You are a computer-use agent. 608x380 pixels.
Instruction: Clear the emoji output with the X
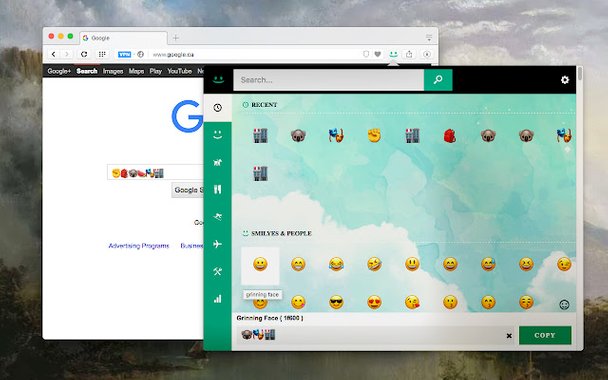click(x=509, y=336)
